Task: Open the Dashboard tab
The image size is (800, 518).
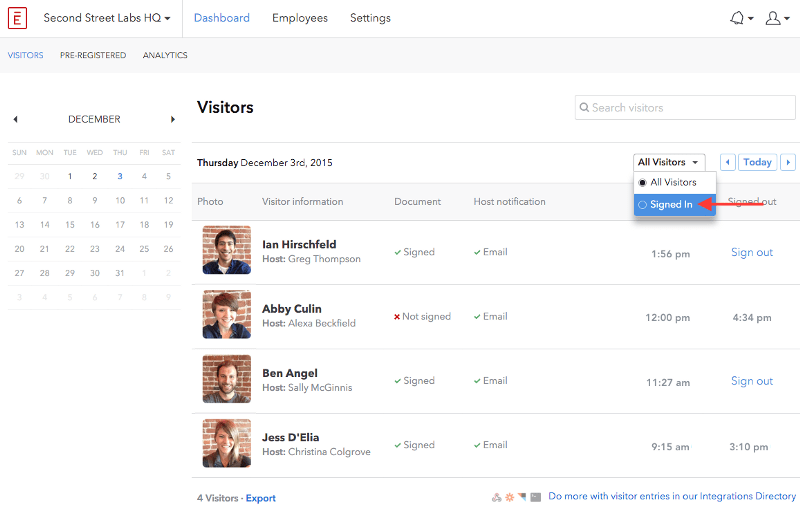Action: tap(221, 18)
